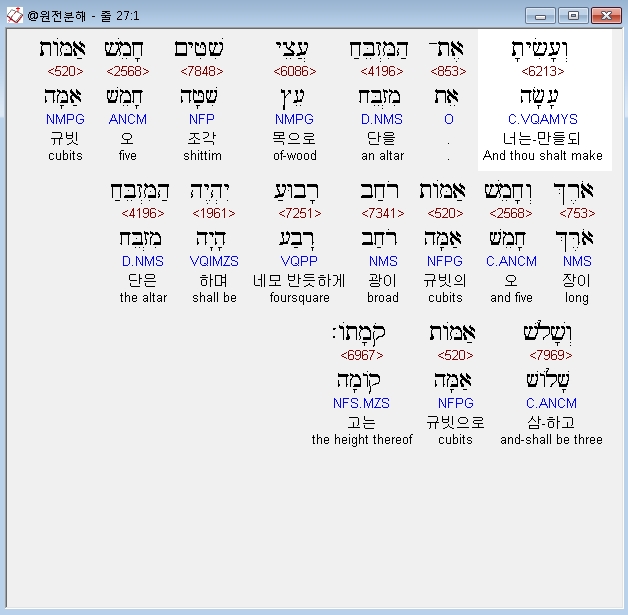Select parsing code C.ANCM above 'and five'
Screen dimensions: 628x615
pyautogui.click(x=511, y=261)
